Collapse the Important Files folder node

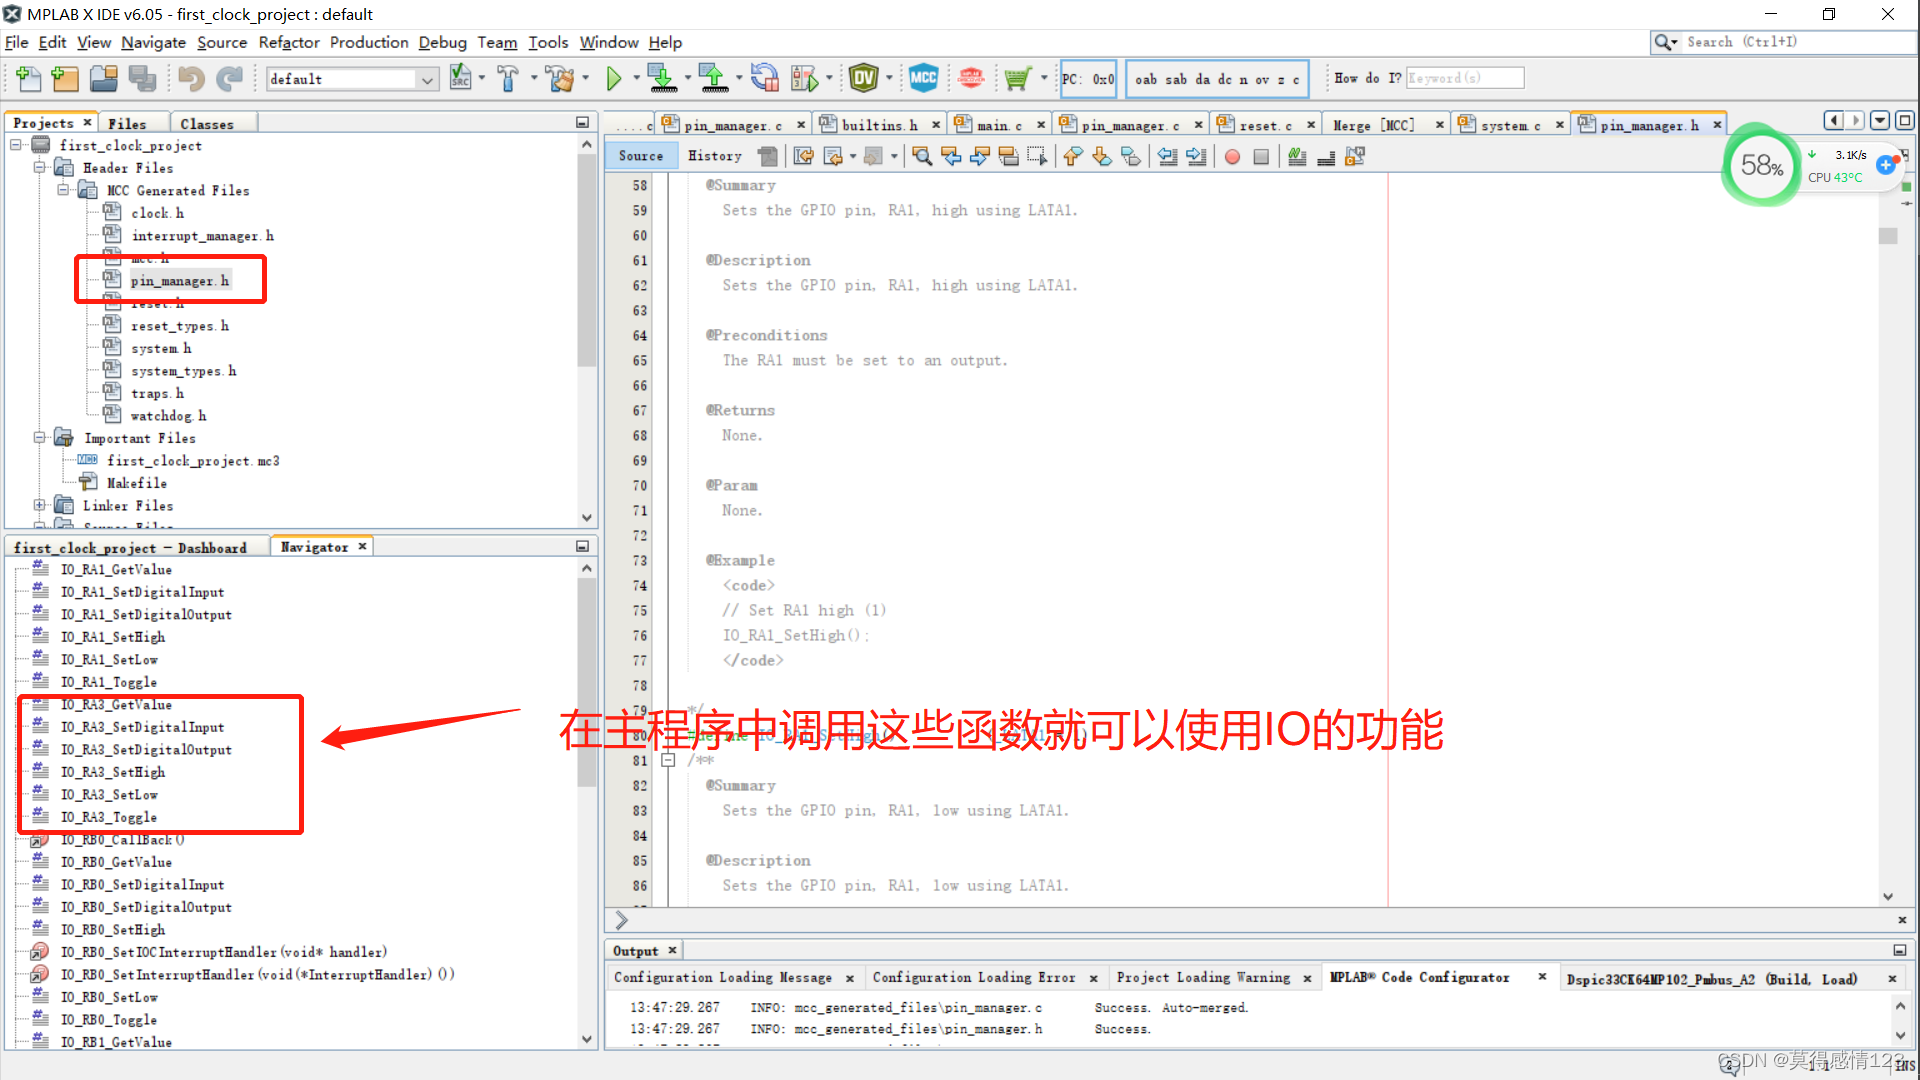(40, 438)
